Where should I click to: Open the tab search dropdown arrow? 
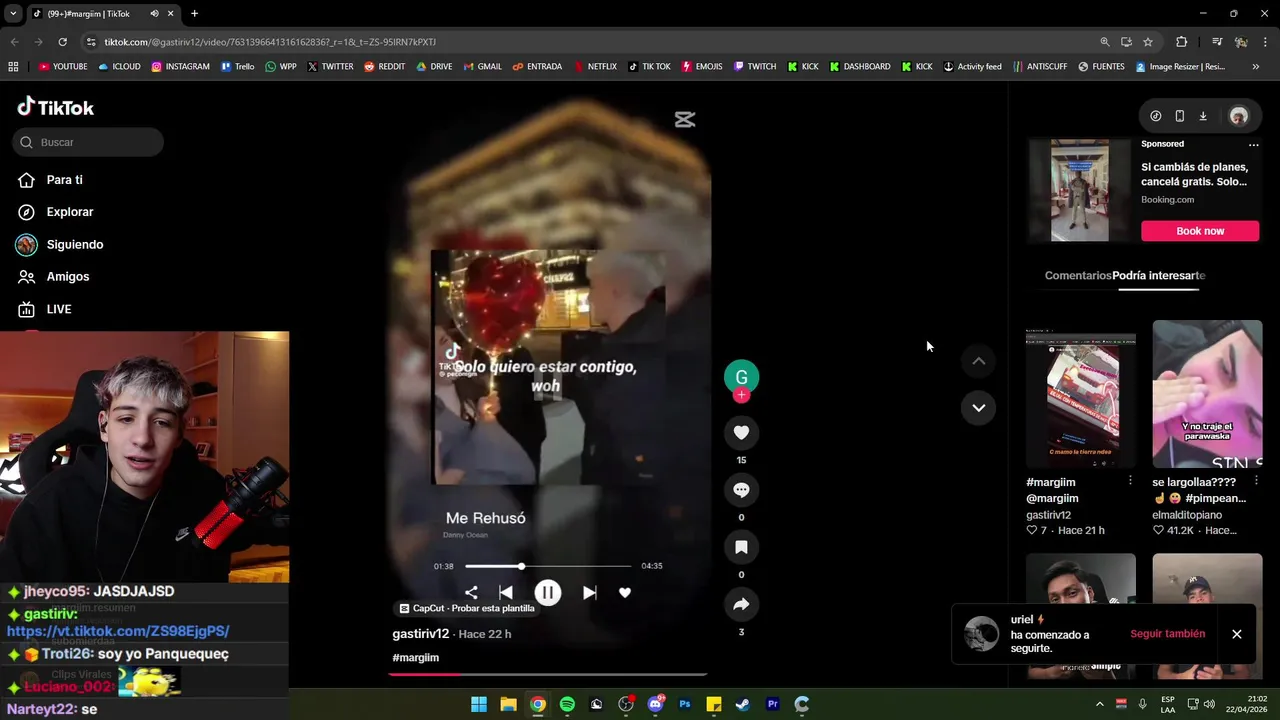(13, 14)
